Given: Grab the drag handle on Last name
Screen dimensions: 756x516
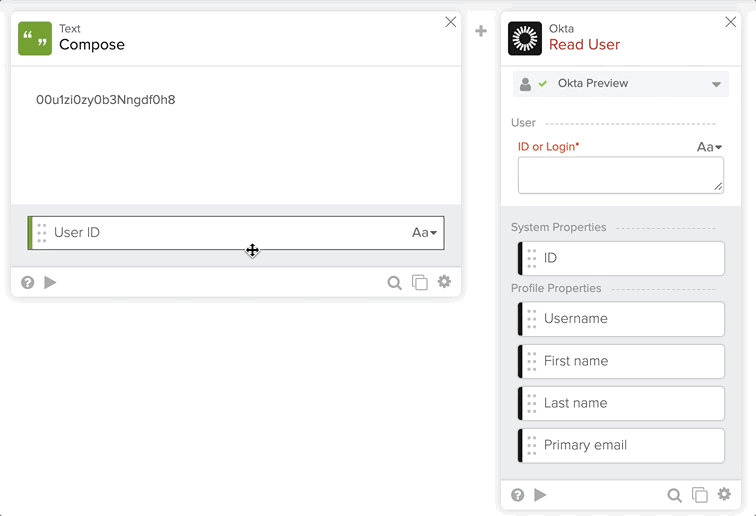Looking at the screenshot, I should click(531, 403).
